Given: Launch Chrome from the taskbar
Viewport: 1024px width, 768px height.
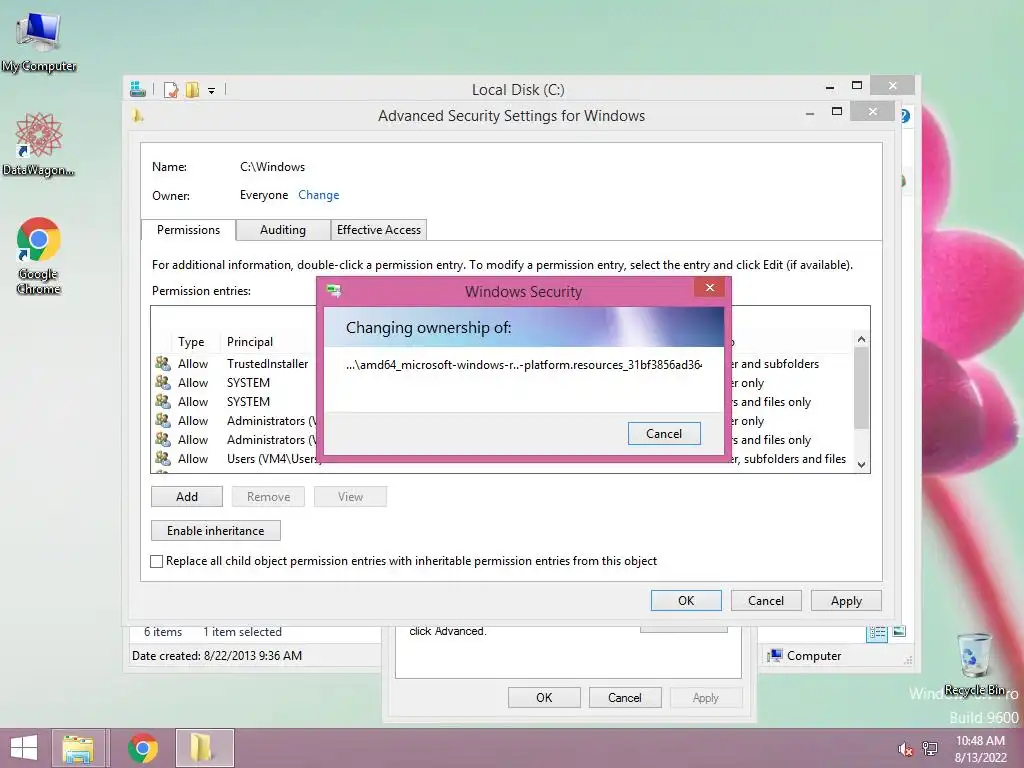Looking at the screenshot, I should [143, 748].
